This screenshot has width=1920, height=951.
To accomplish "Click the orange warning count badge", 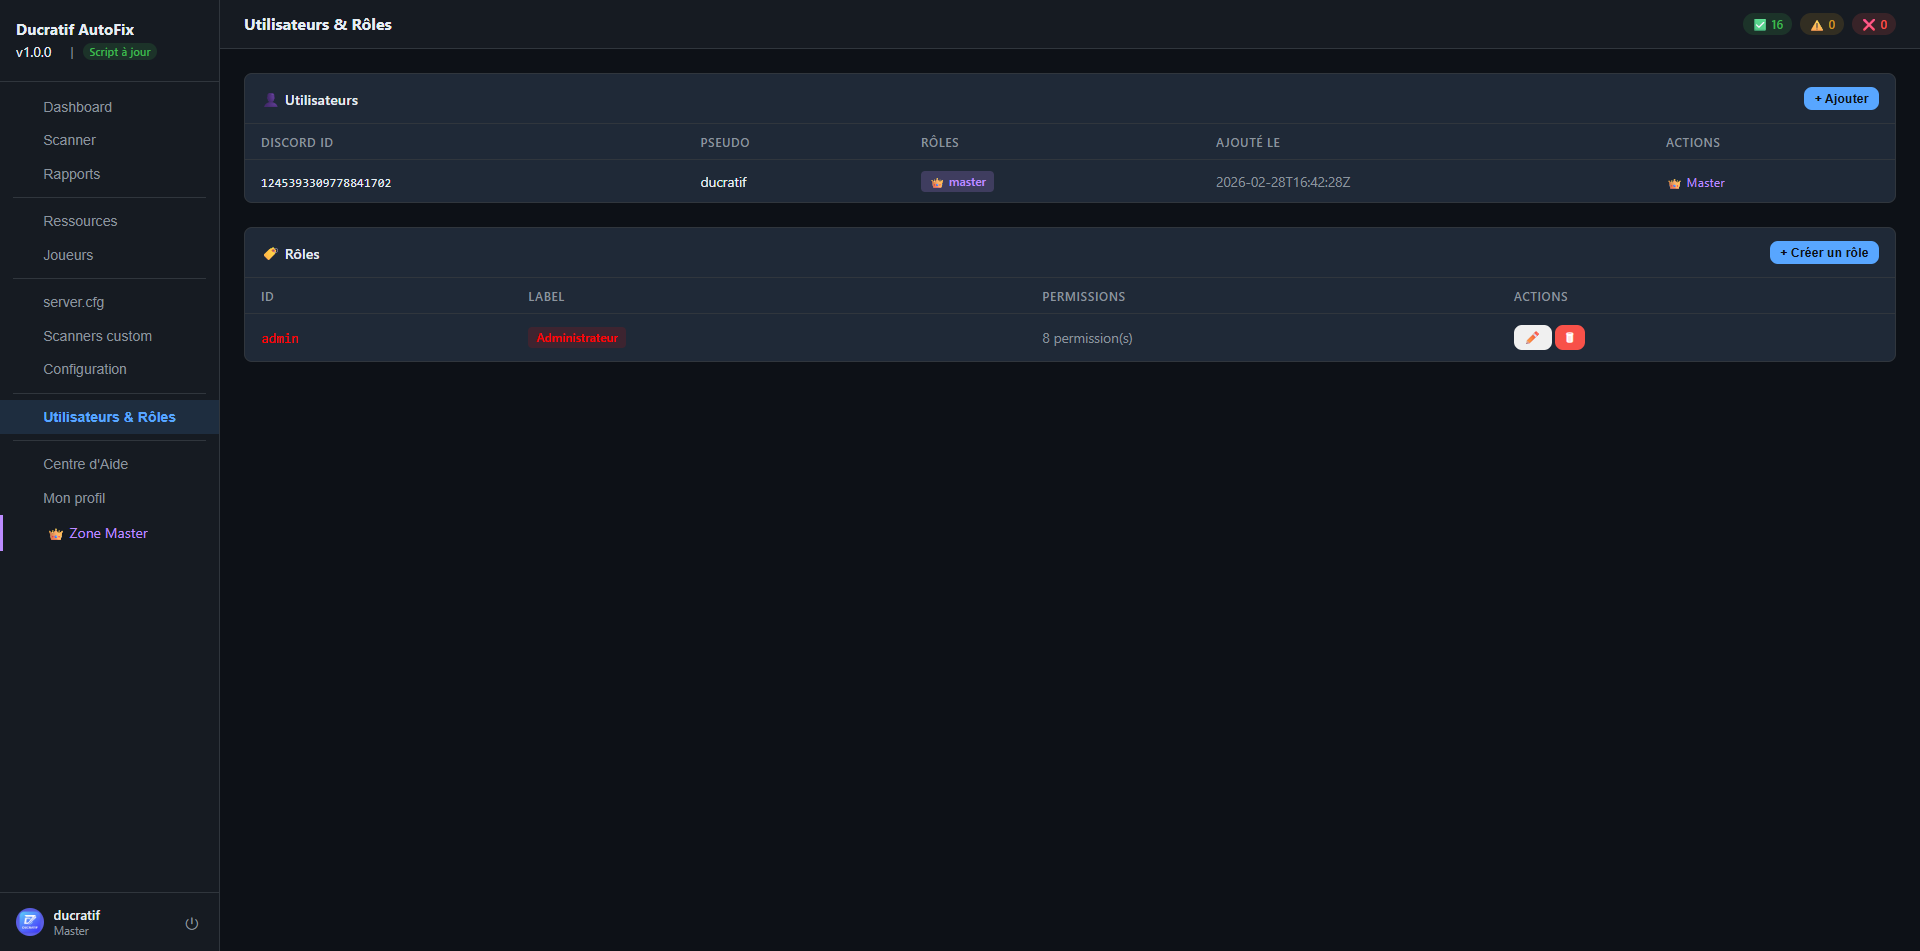I will click(x=1822, y=23).
